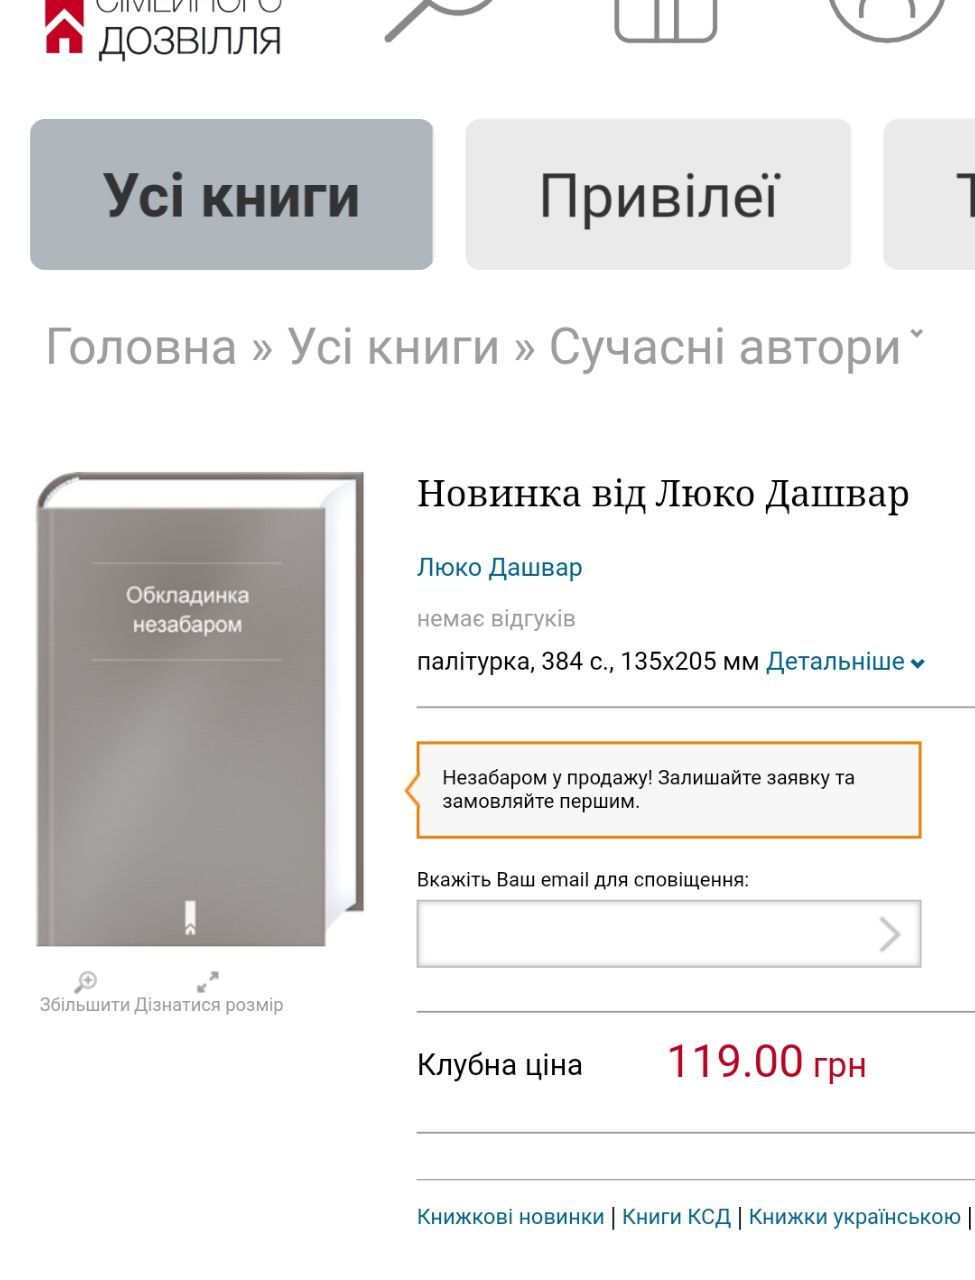975x1280 pixels.
Task: Select the Усі книги tab
Action: [231, 194]
